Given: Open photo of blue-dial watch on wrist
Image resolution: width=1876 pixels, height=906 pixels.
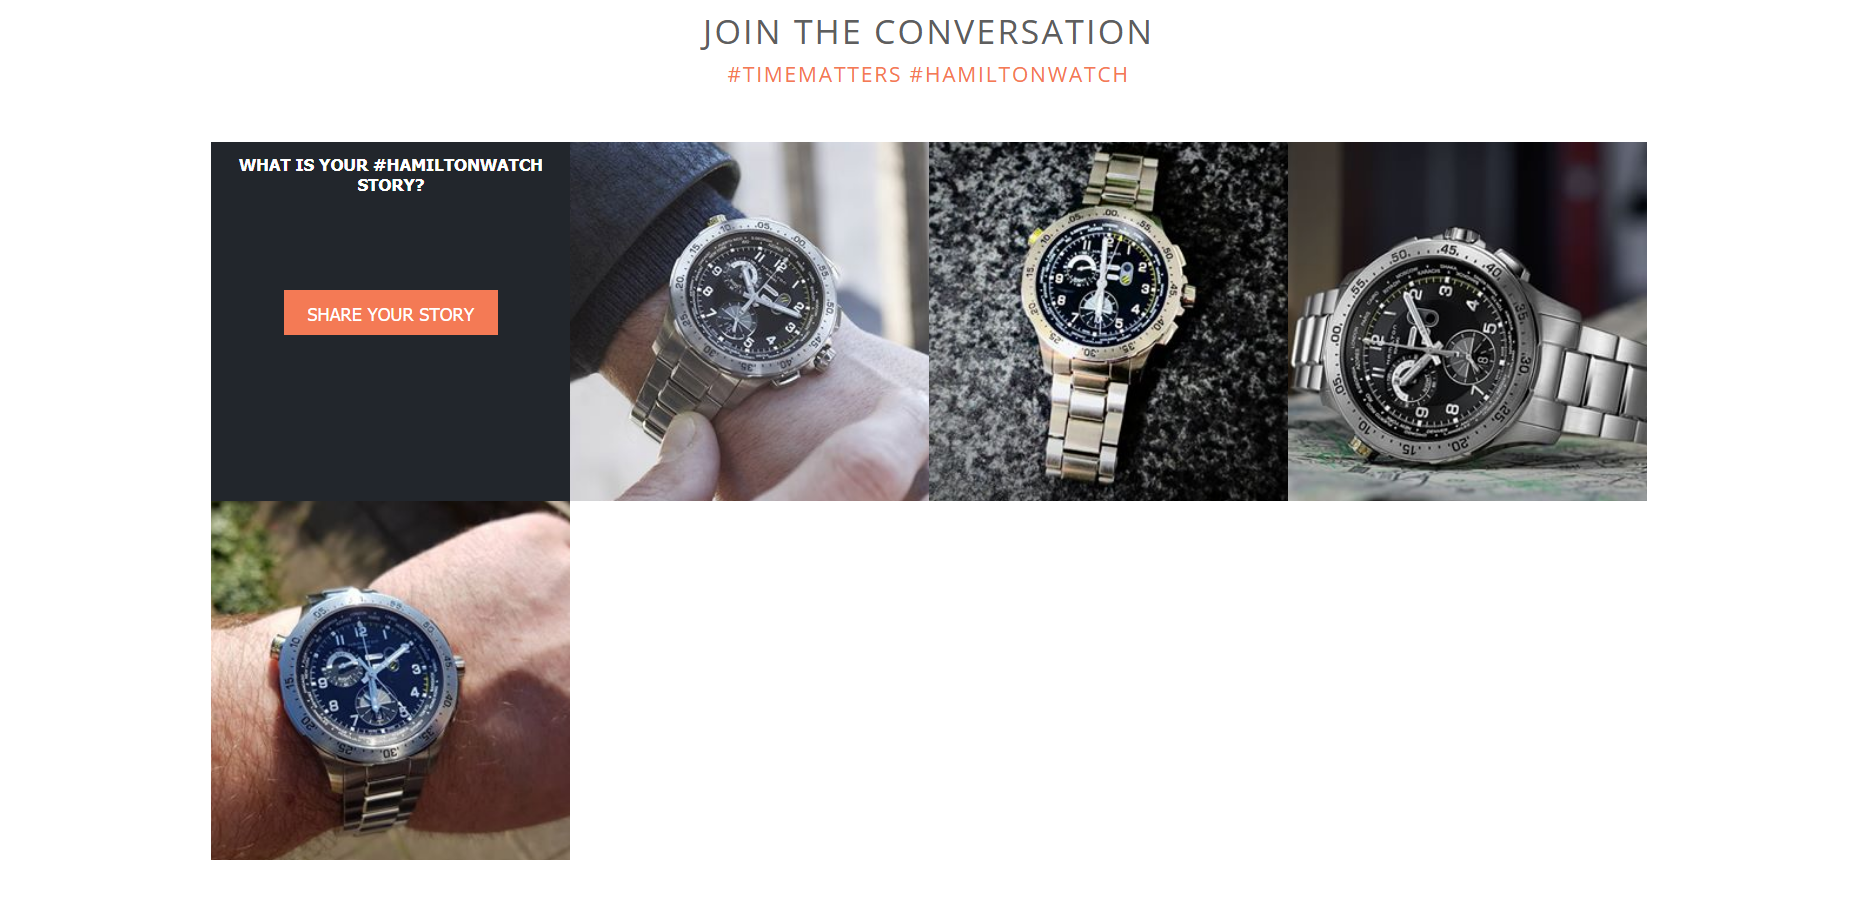Looking at the screenshot, I should [390, 680].
